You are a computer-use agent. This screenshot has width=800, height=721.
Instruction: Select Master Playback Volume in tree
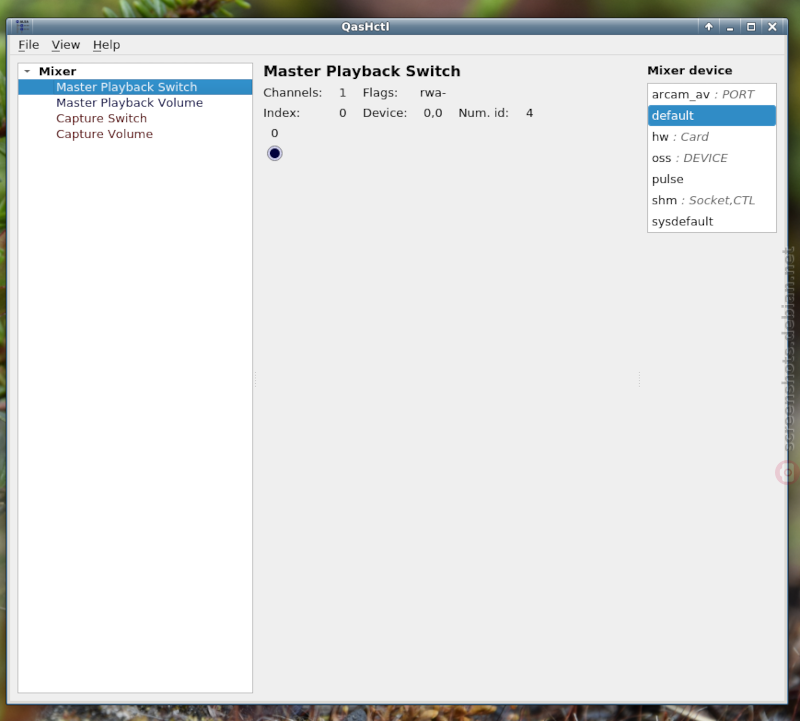[x=135, y=103]
